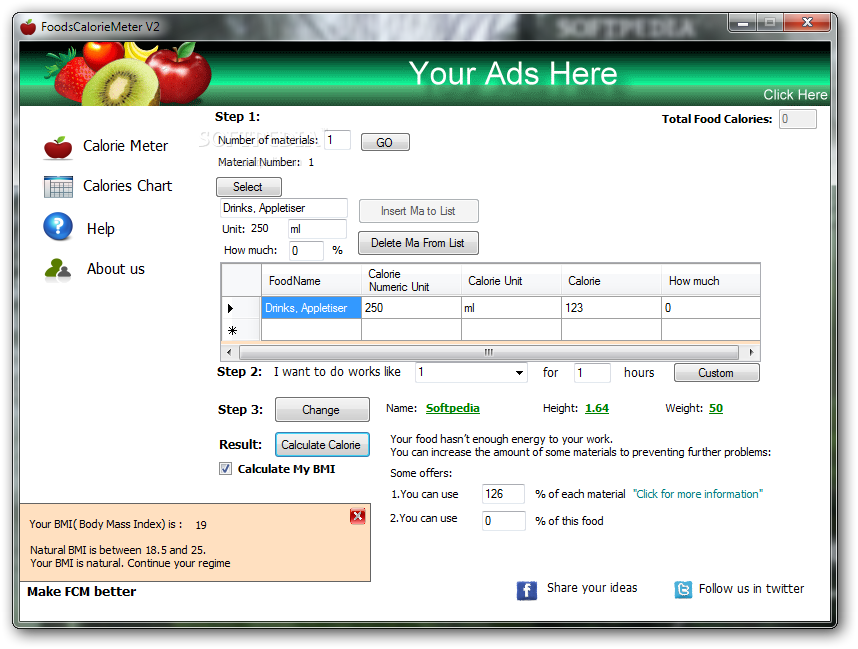This screenshot has height=649, width=858.
Task: Click the height value 1.64 link
Action: tap(597, 408)
